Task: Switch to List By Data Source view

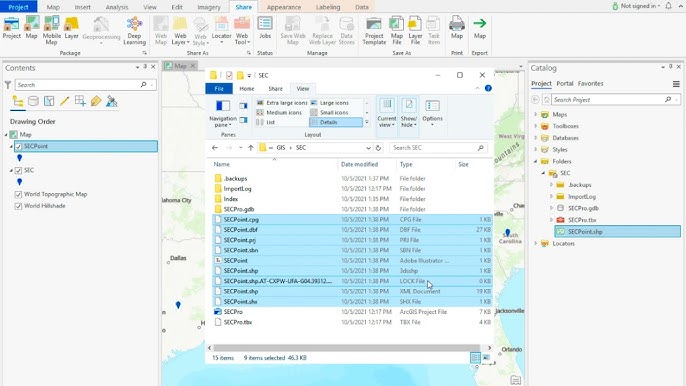Action: tap(33, 102)
